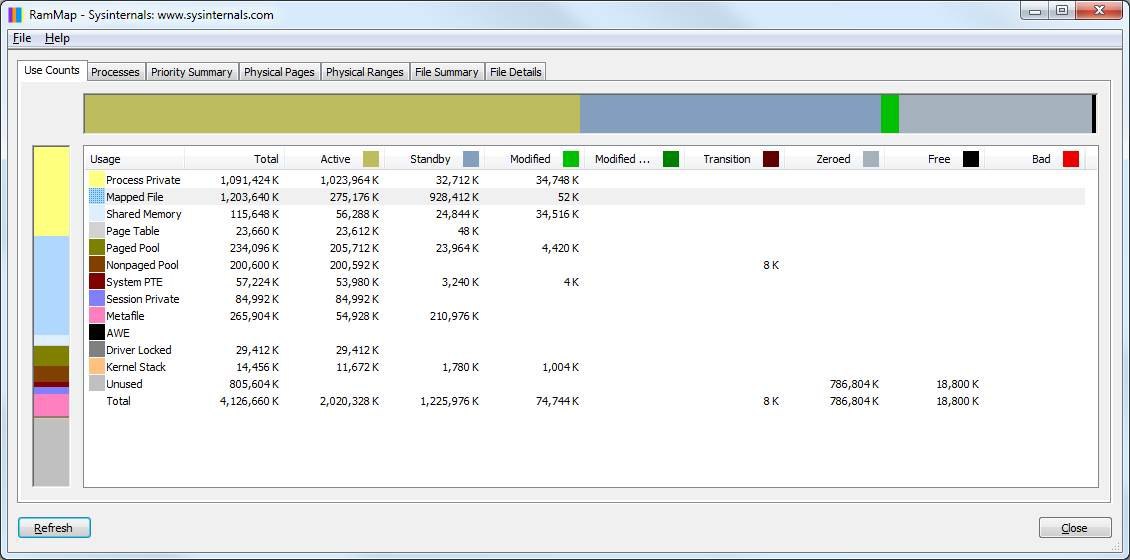Click the System PTE row swatch
The height and width of the screenshot is (560, 1130).
[97, 282]
